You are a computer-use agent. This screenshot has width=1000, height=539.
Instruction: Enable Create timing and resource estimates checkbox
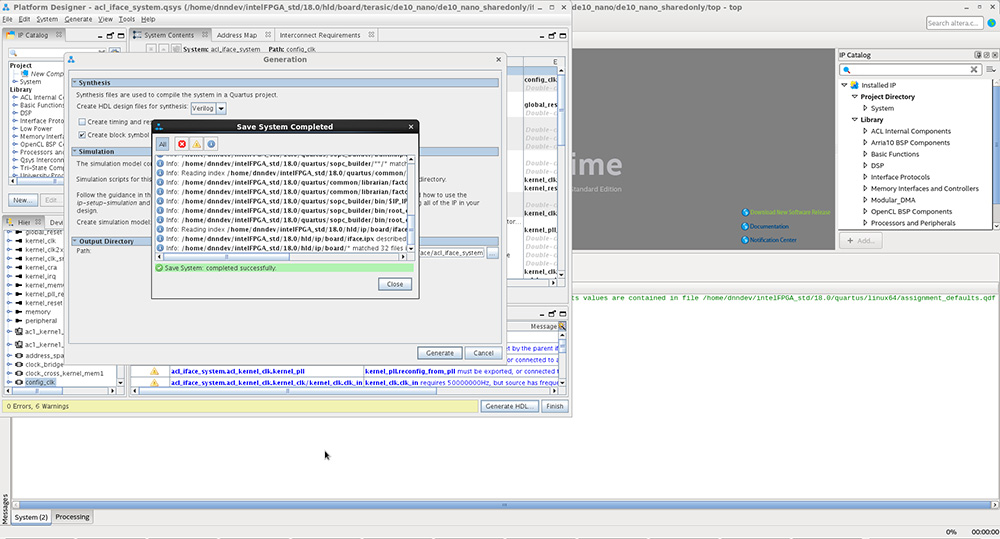tap(82, 122)
